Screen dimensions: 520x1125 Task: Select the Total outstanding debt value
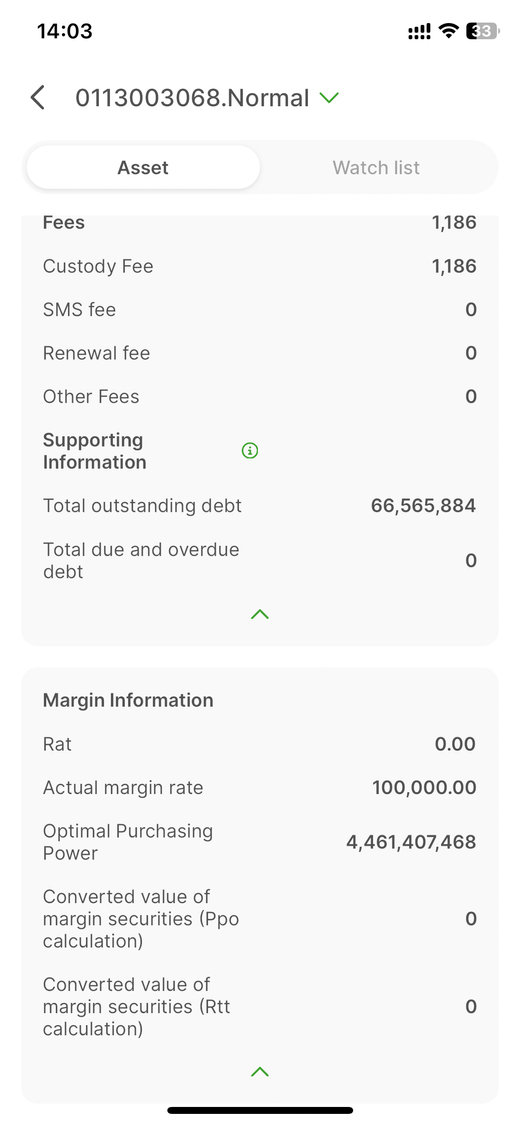(x=423, y=506)
